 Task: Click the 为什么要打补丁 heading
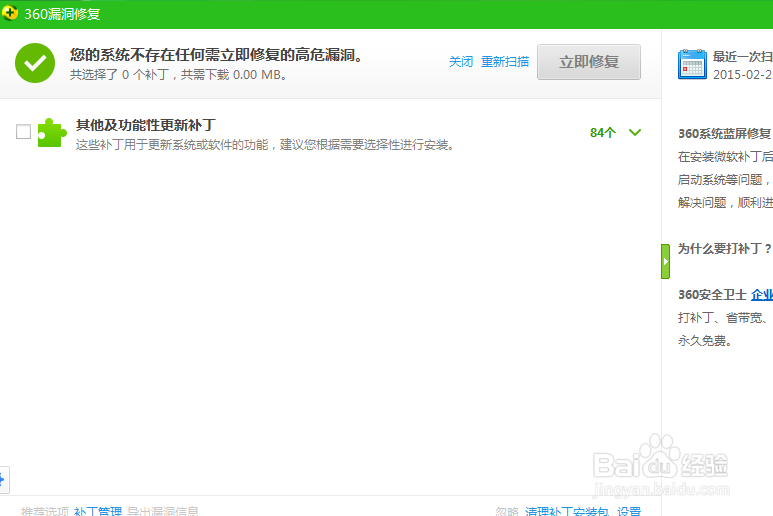725,248
